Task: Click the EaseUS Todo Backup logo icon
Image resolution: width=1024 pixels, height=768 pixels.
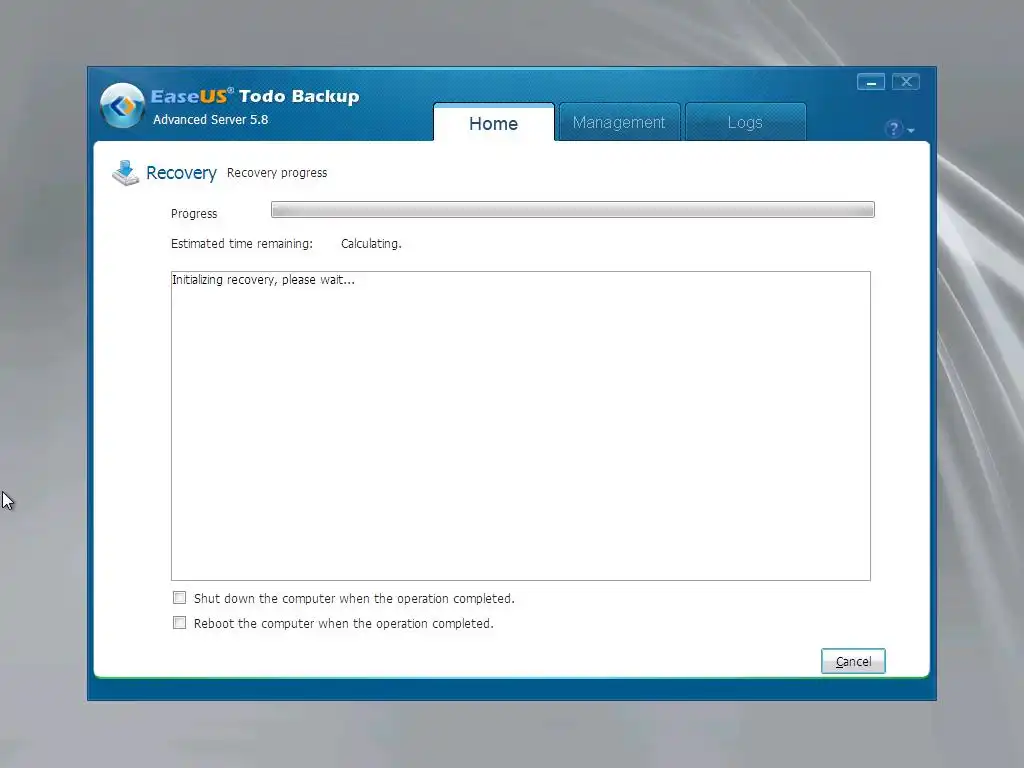Action: [122, 105]
